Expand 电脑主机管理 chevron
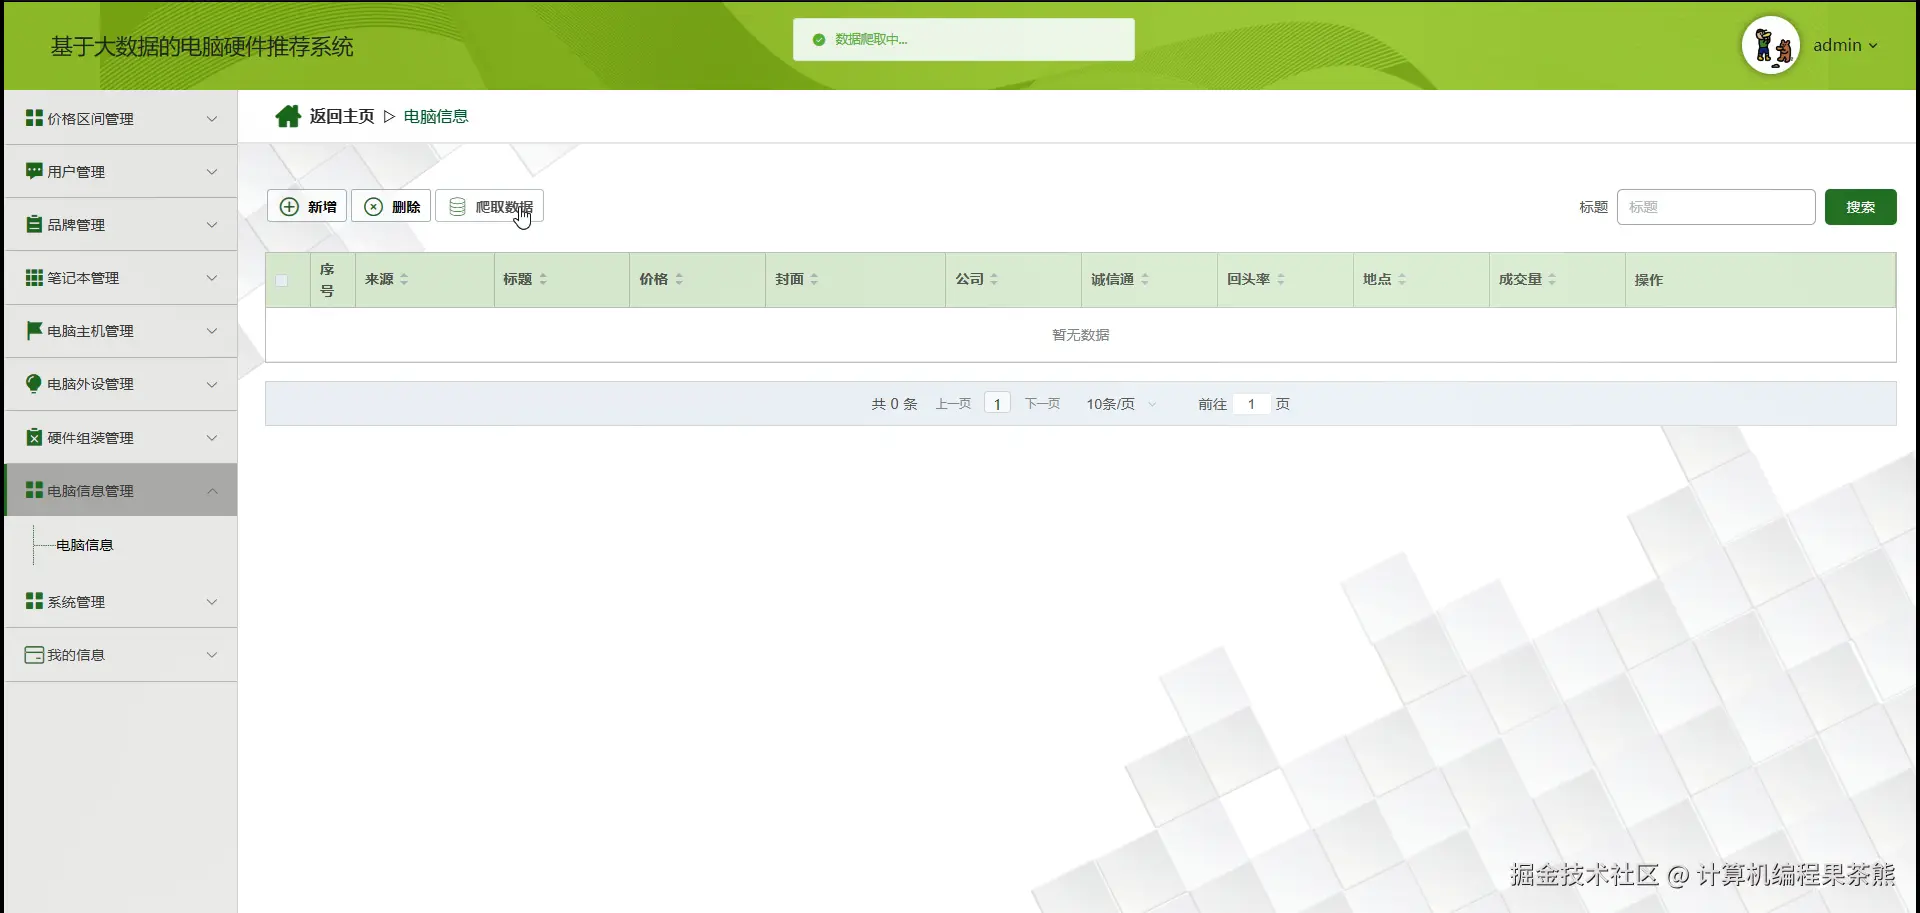This screenshot has width=1920, height=913. click(x=212, y=331)
